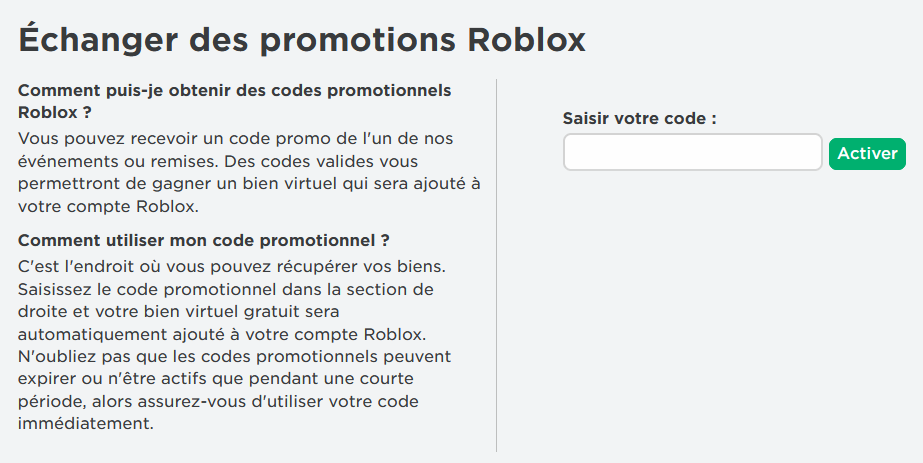Click the final word "immédiatement."
923x463 pixels.
click(x=85, y=424)
